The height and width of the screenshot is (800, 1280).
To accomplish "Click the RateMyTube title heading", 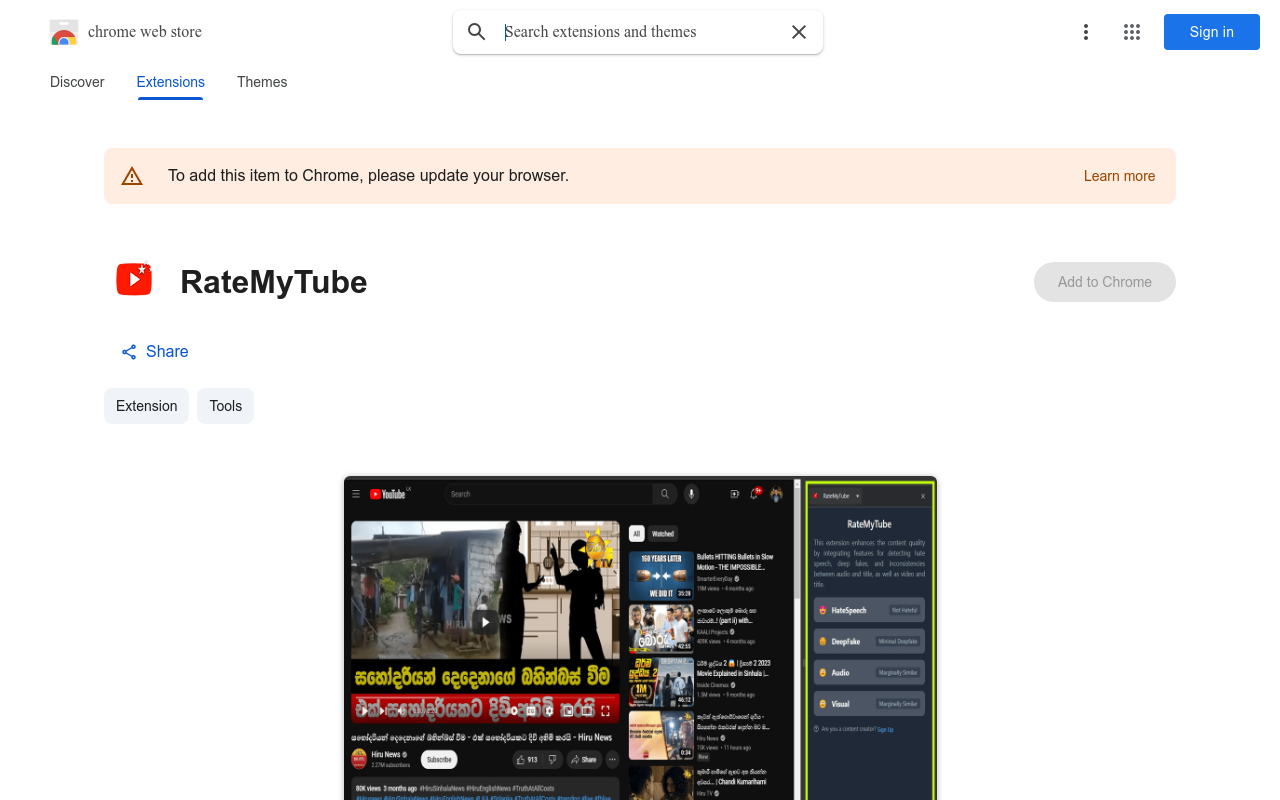I will pyautogui.click(x=274, y=282).
